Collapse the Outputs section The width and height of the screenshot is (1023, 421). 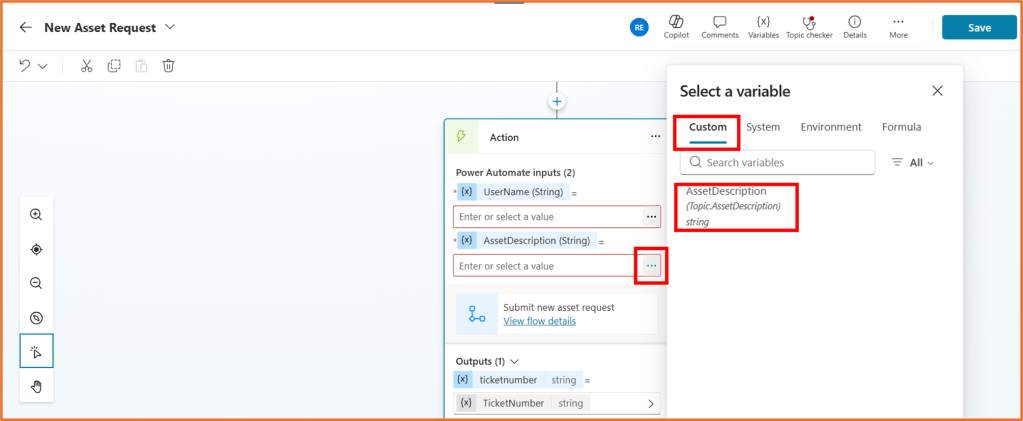pos(514,361)
